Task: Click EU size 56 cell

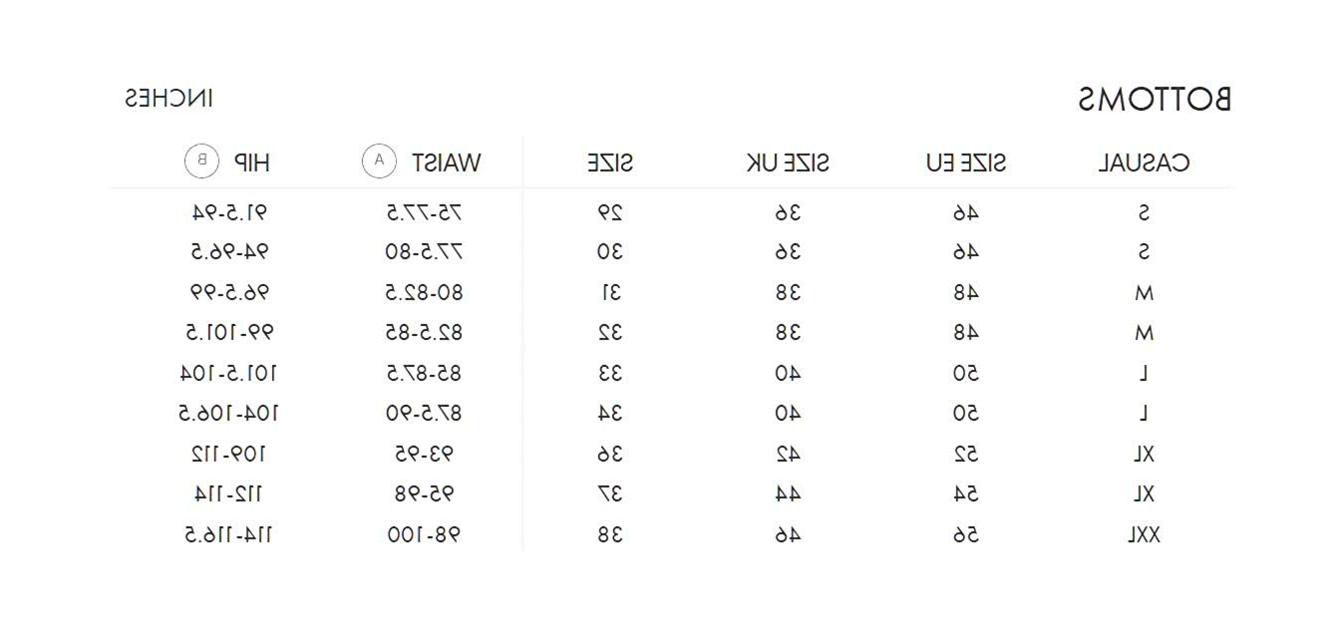Action: (966, 535)
